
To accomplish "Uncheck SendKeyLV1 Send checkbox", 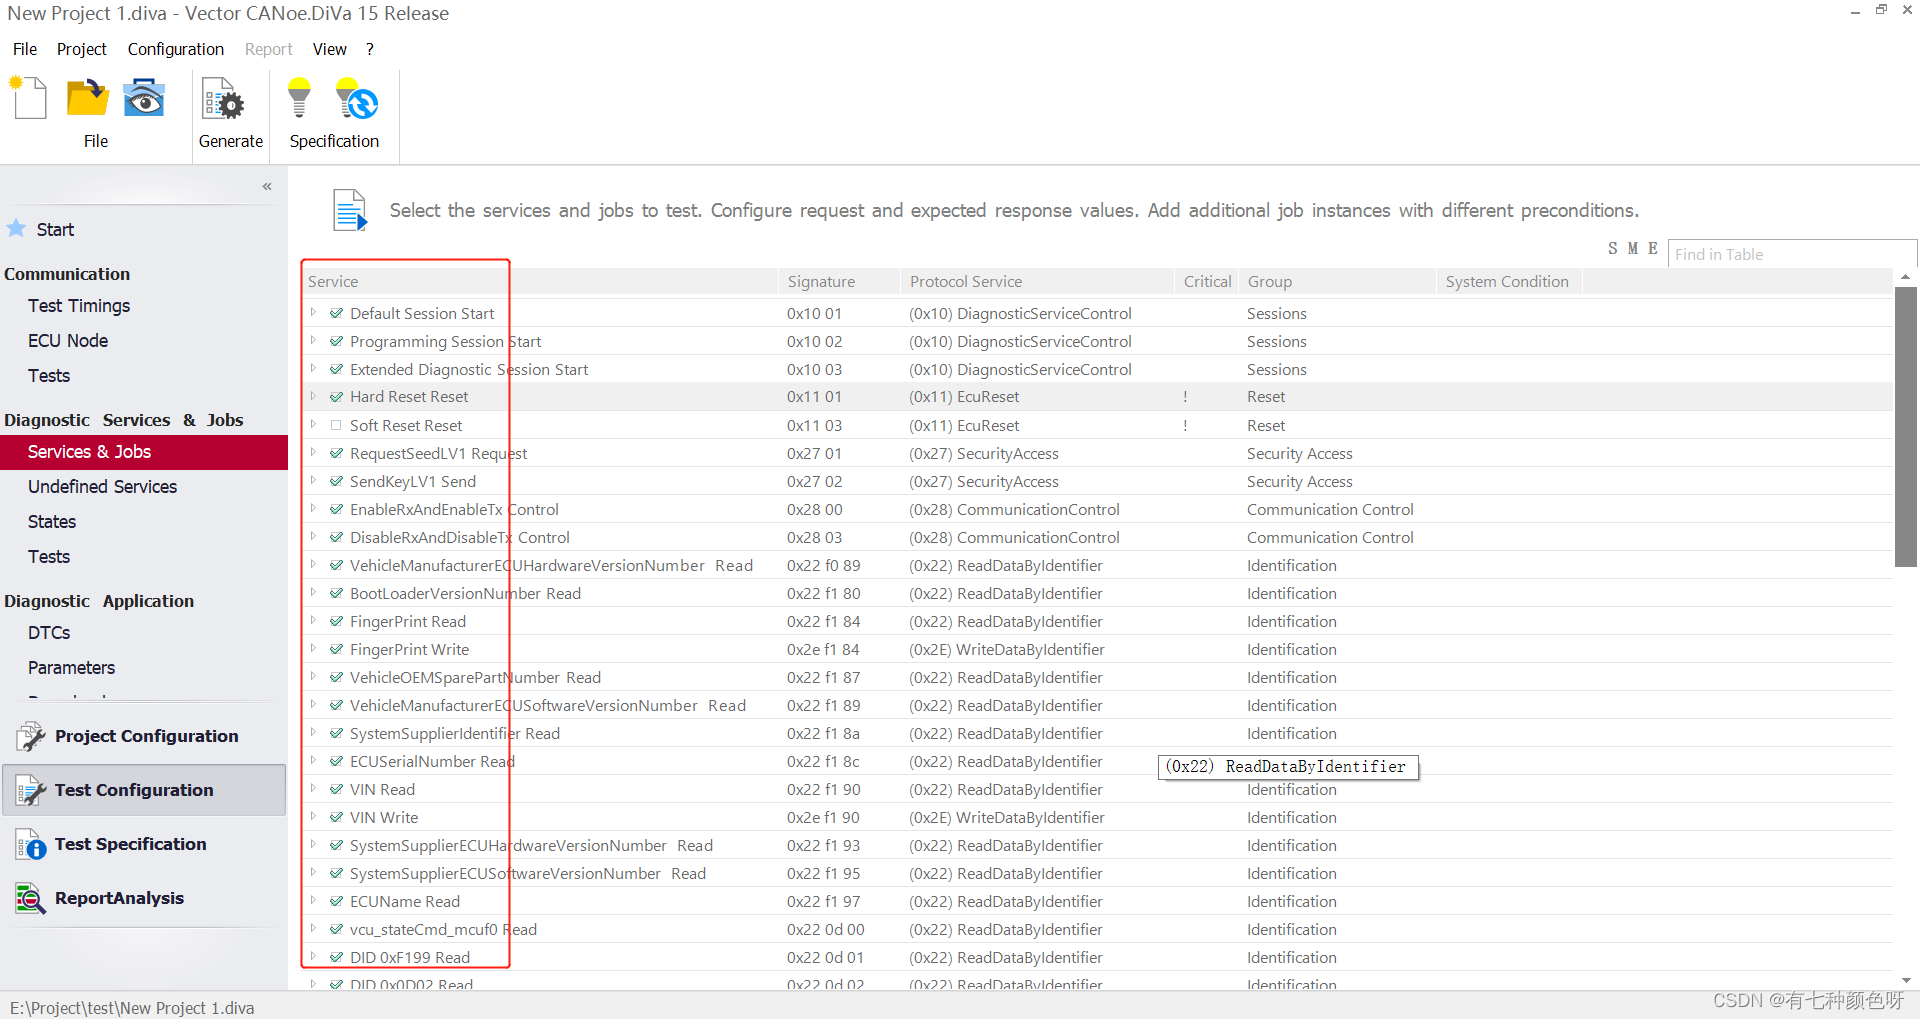I will tap(336, 481).
